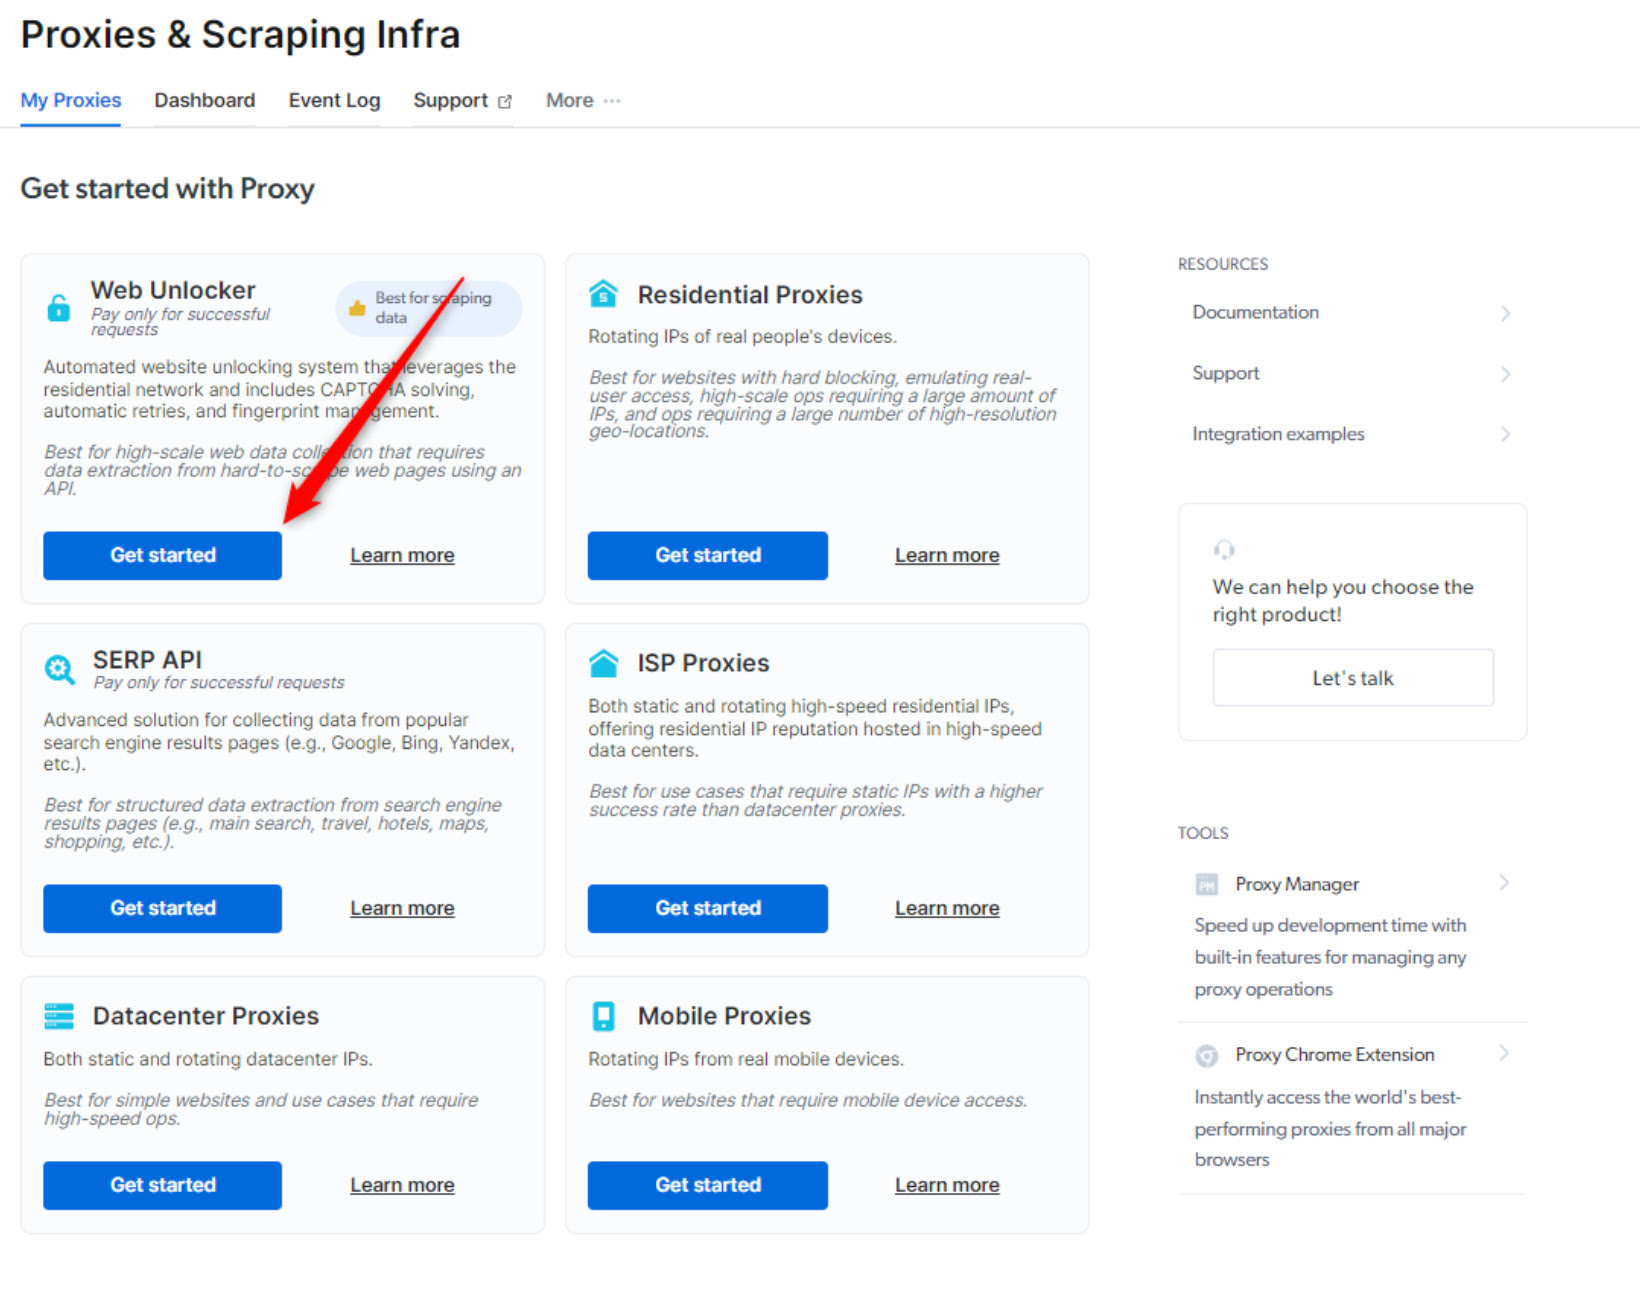
Task: Click the Mobile Proxies card title
Action: (x=724, y=1016)
